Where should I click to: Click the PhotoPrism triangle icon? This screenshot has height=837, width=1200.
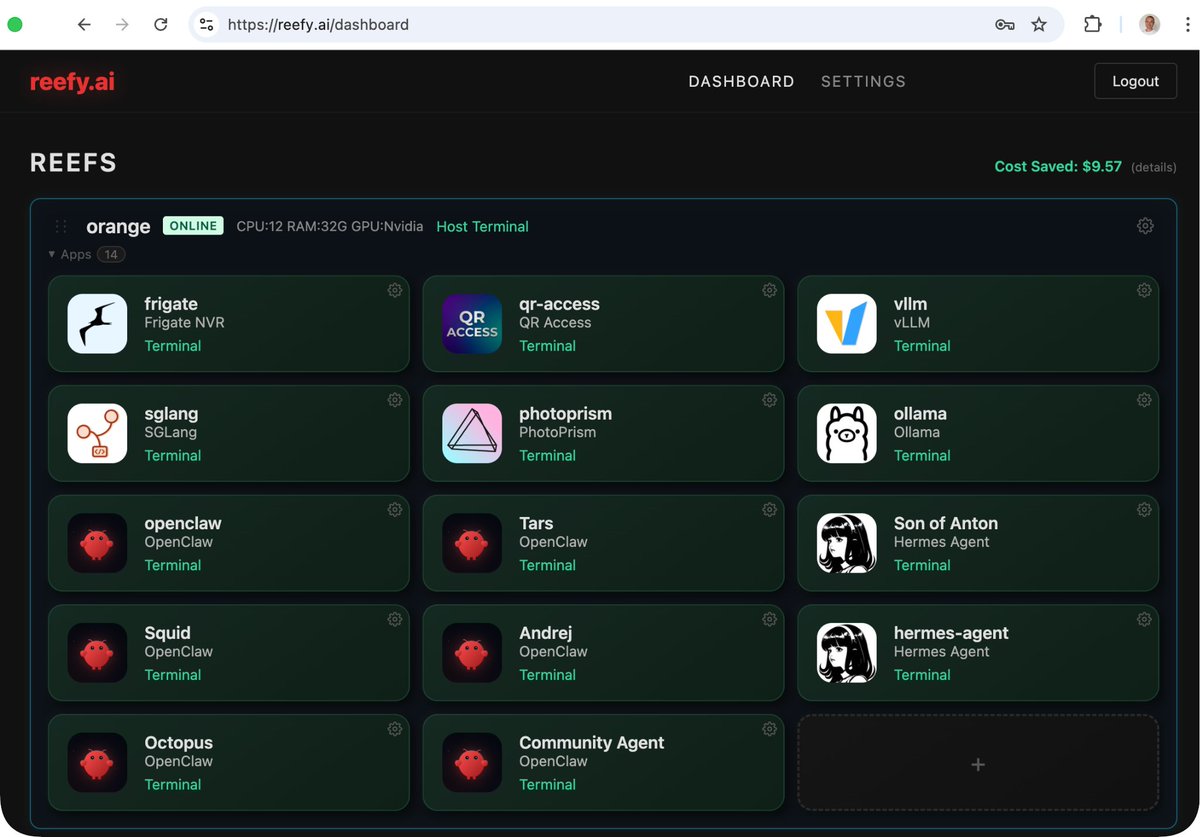472,434
